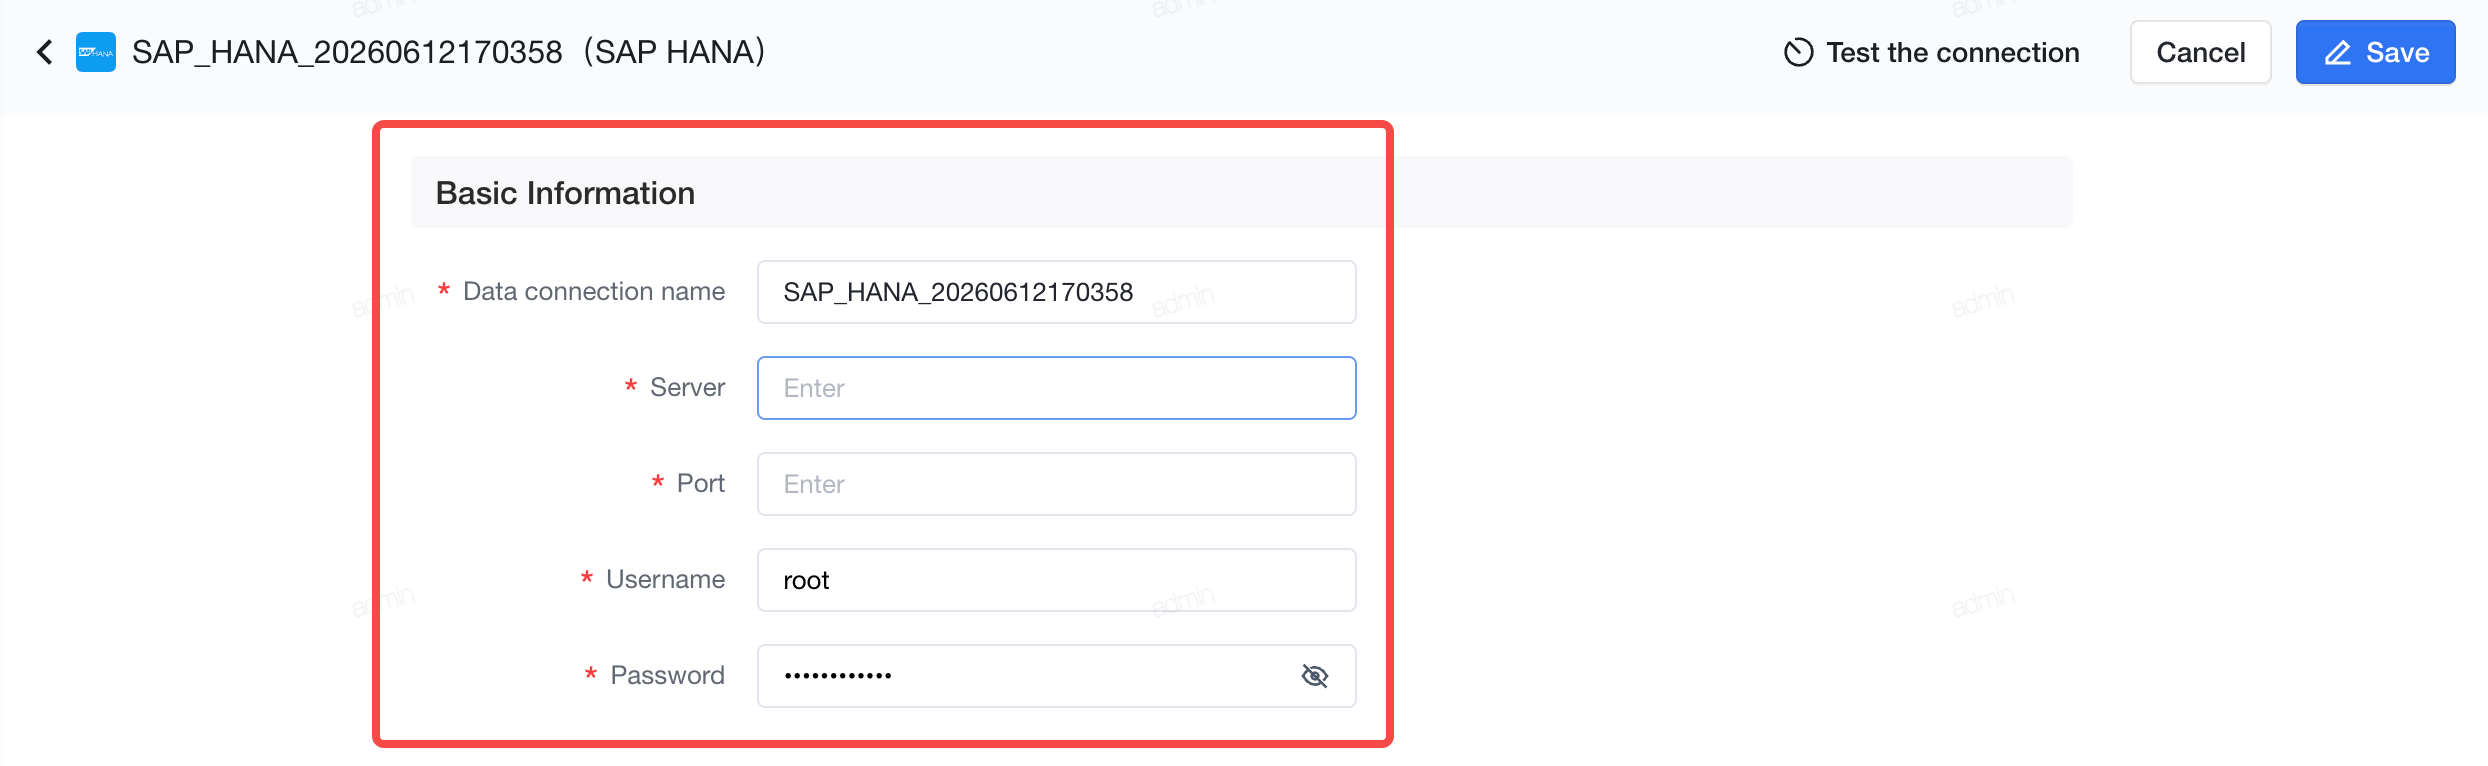
Task: Click the Test the connection clock icon
Action: [1798, 52]
